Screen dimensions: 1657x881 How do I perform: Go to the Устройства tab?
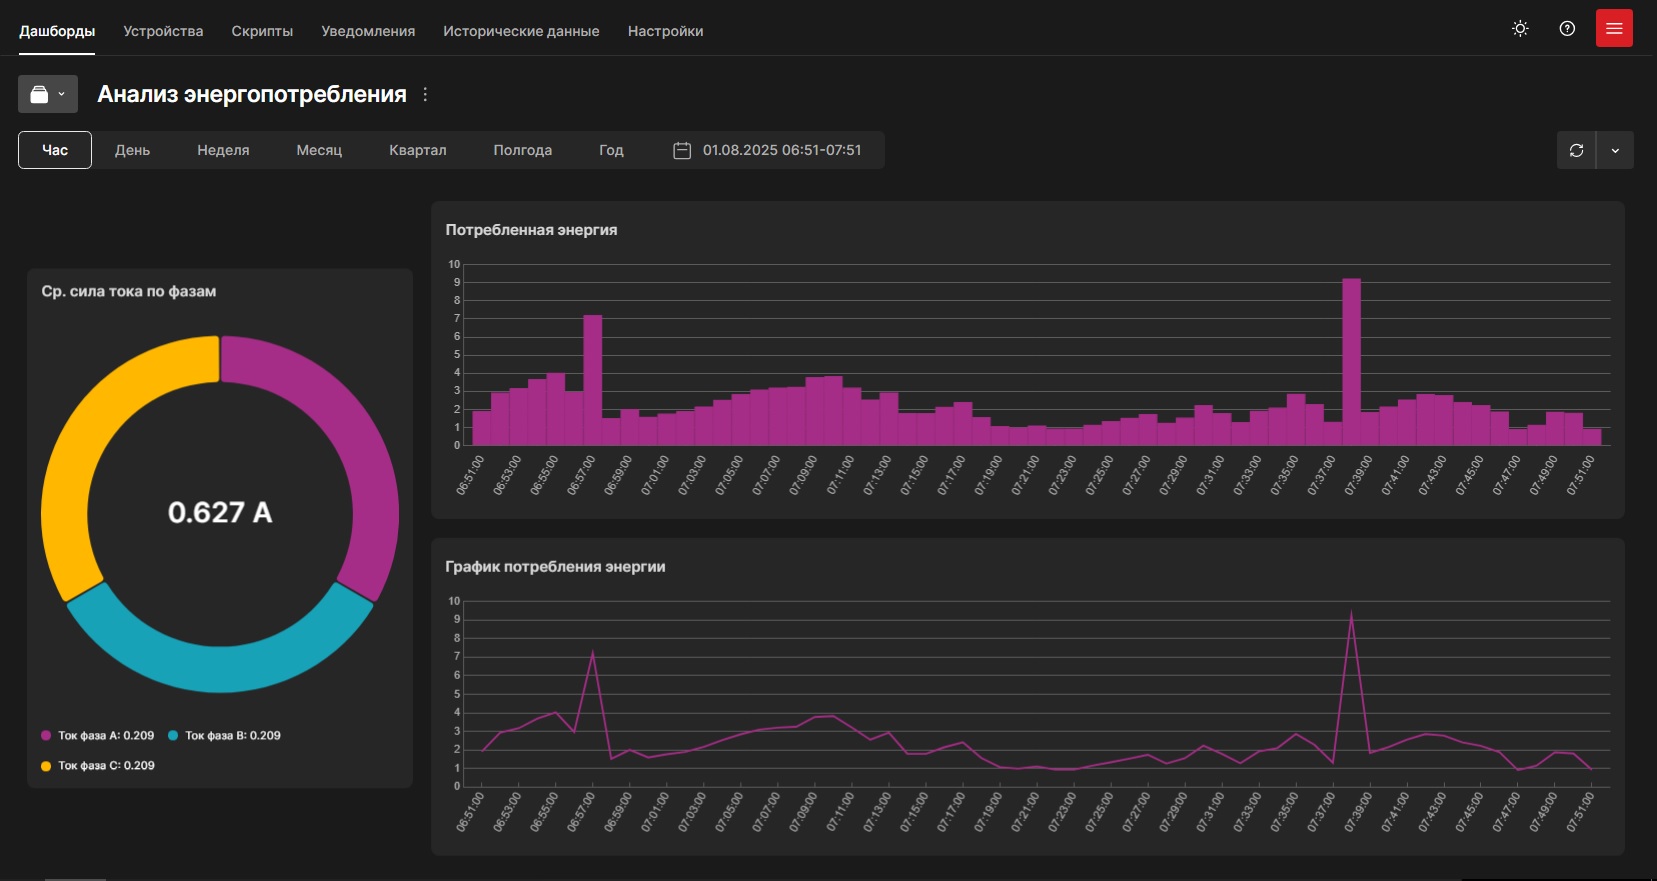click(163, 31)
